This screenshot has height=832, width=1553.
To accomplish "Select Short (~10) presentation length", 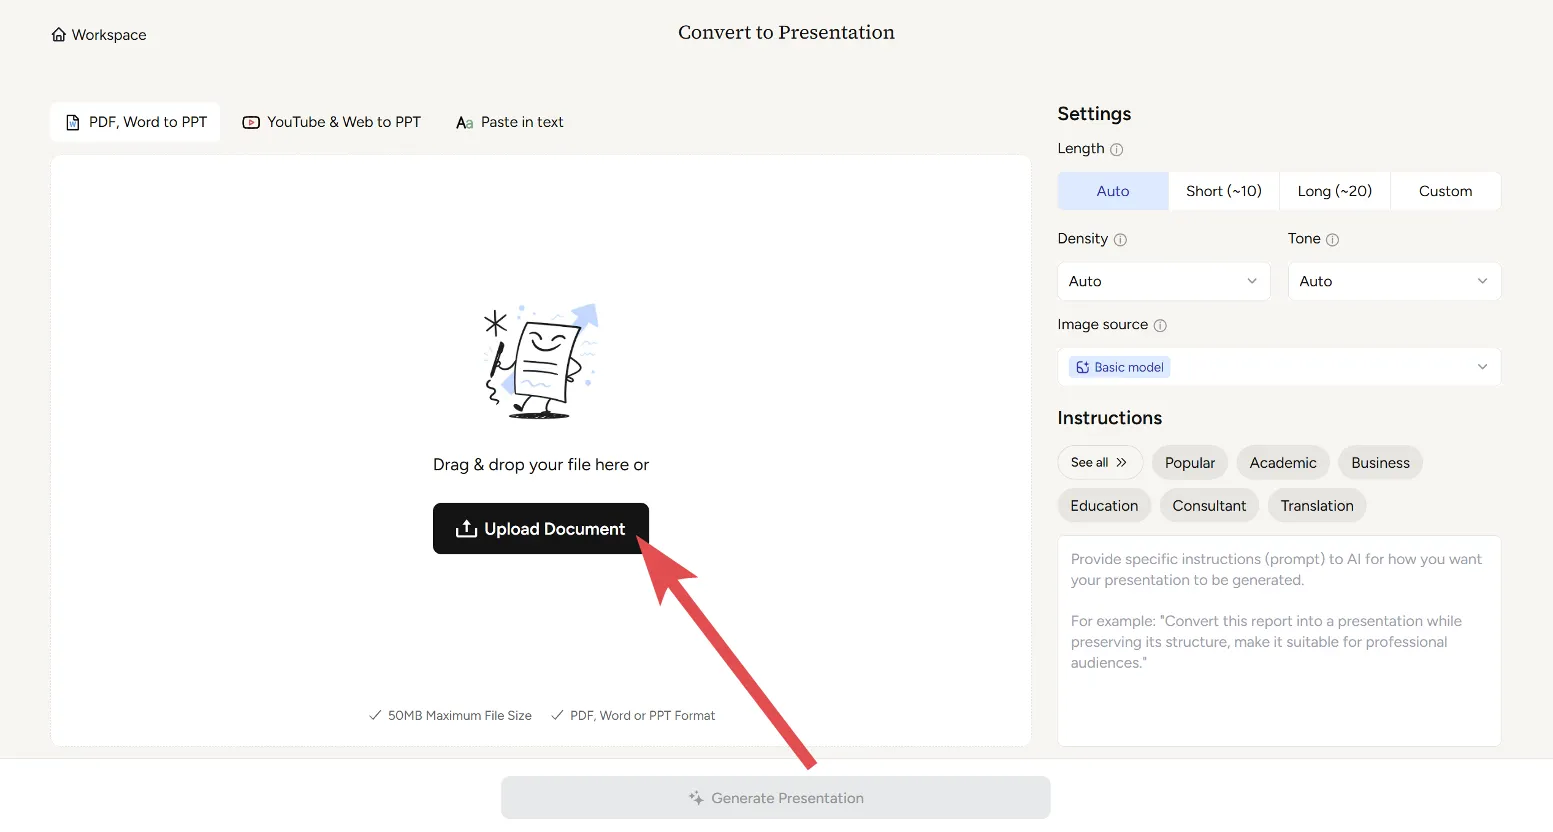I will (x=1223, y=191).
